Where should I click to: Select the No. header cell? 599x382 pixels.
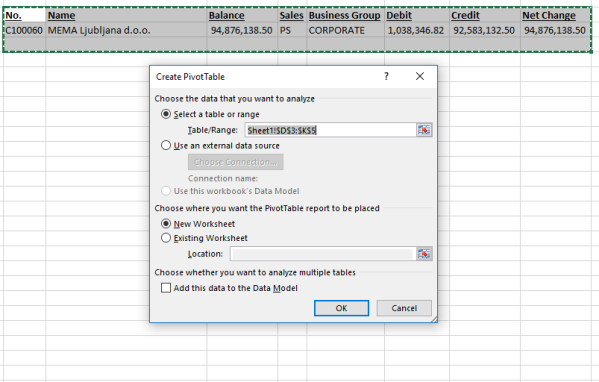click(24, 15)
